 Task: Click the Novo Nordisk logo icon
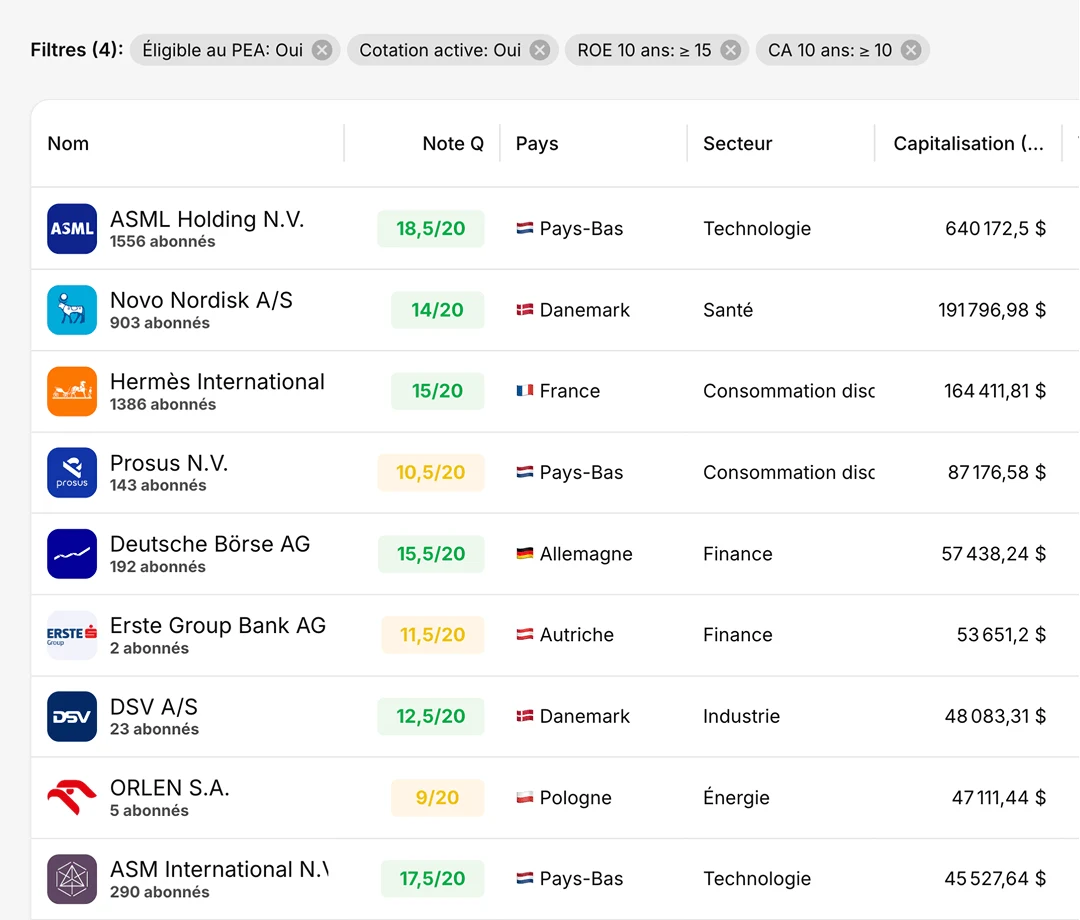pos(72,310)
